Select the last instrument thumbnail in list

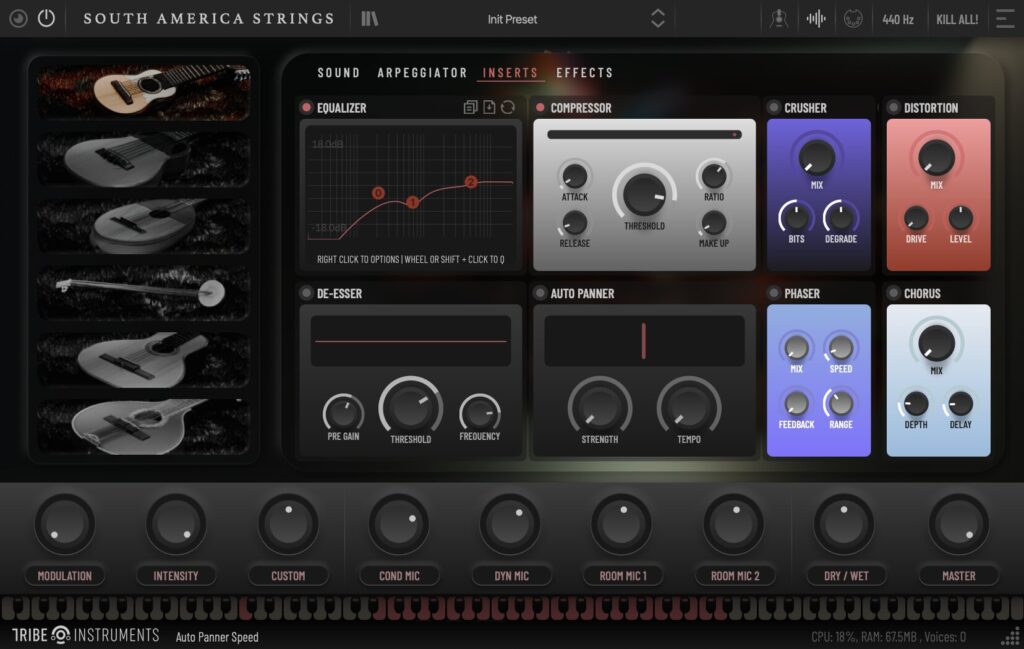click(x=144, y=426)
